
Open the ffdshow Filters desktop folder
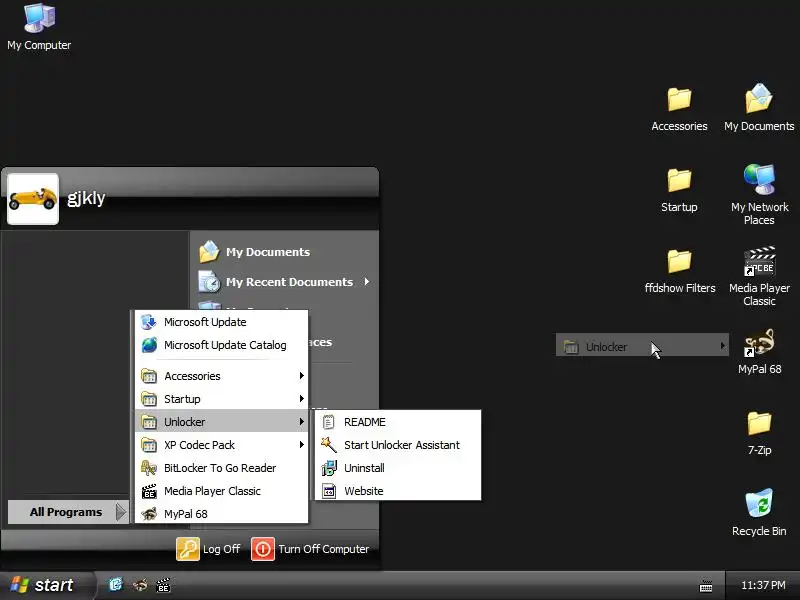coord(680,271)
